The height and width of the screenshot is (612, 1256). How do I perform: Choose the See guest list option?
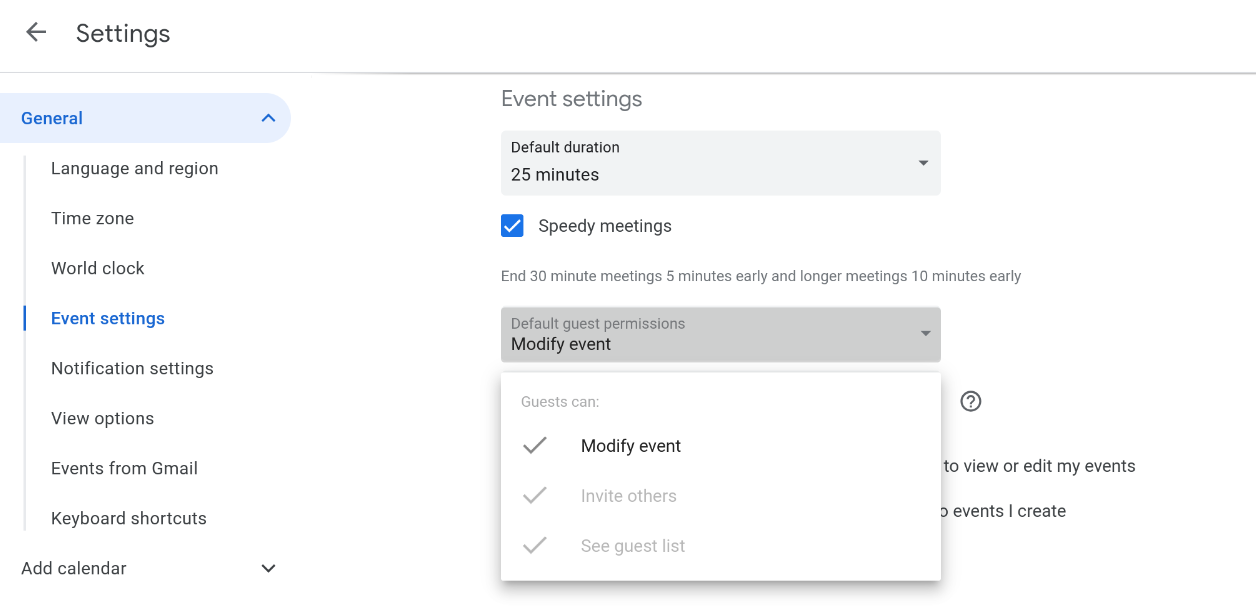632,545
